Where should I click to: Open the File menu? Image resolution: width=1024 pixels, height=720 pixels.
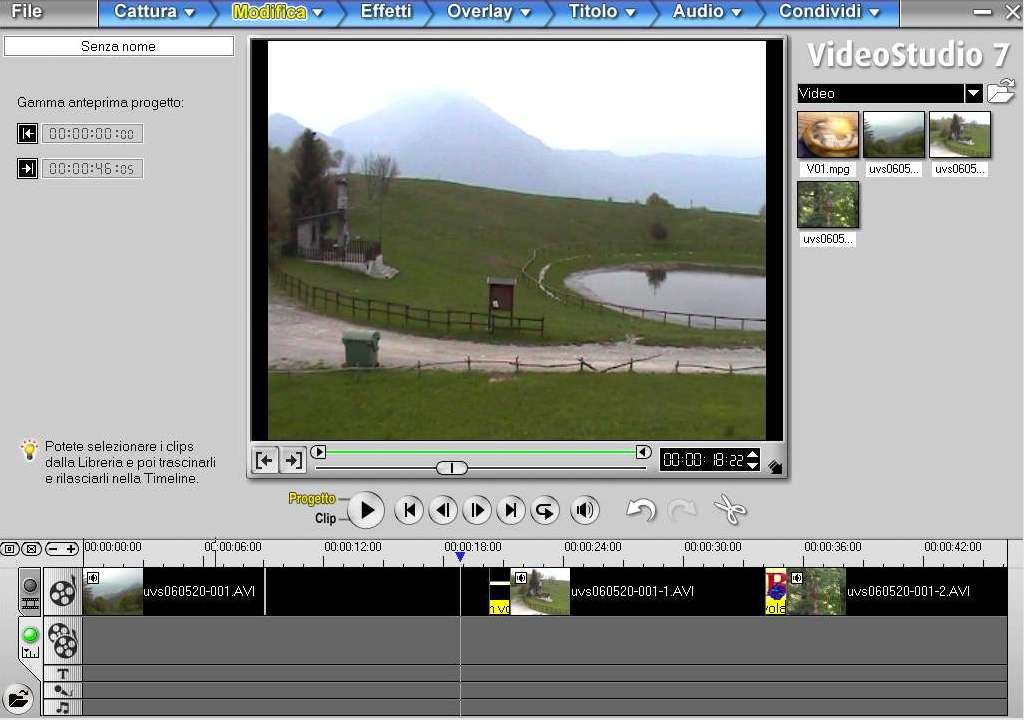(27, 12)
